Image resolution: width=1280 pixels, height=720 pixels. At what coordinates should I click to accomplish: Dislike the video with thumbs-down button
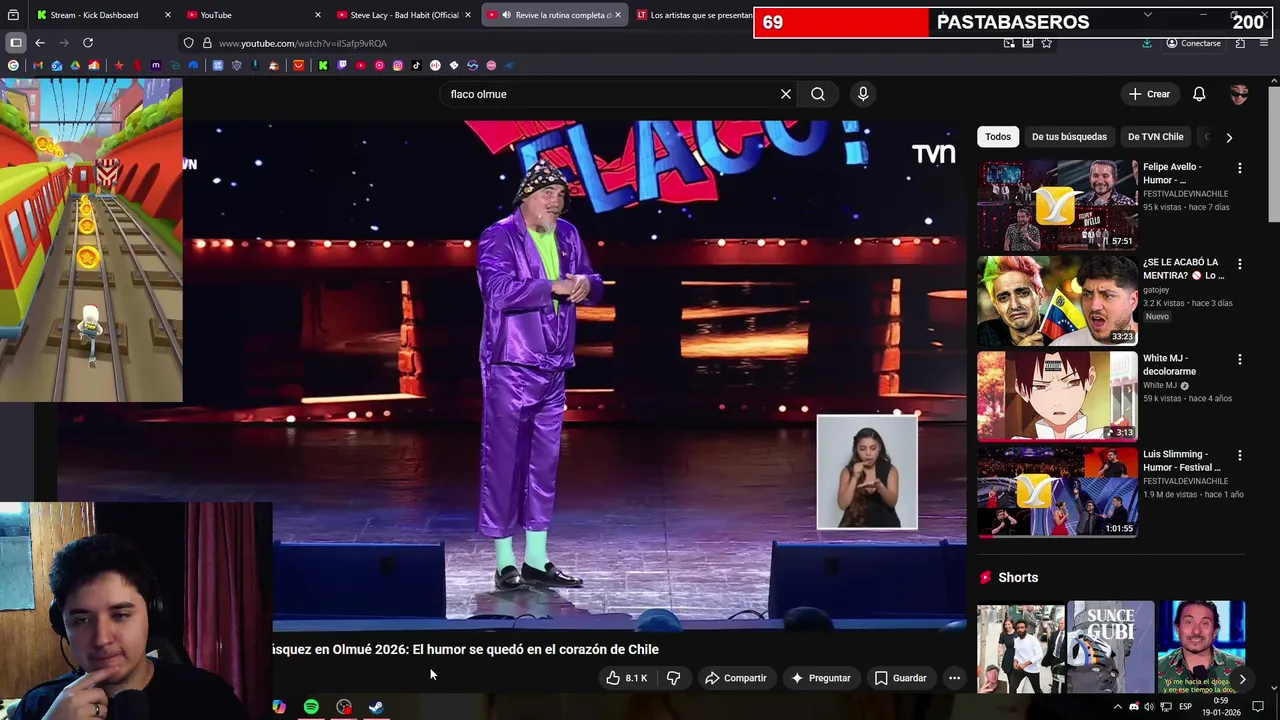(x=673, y=678)
